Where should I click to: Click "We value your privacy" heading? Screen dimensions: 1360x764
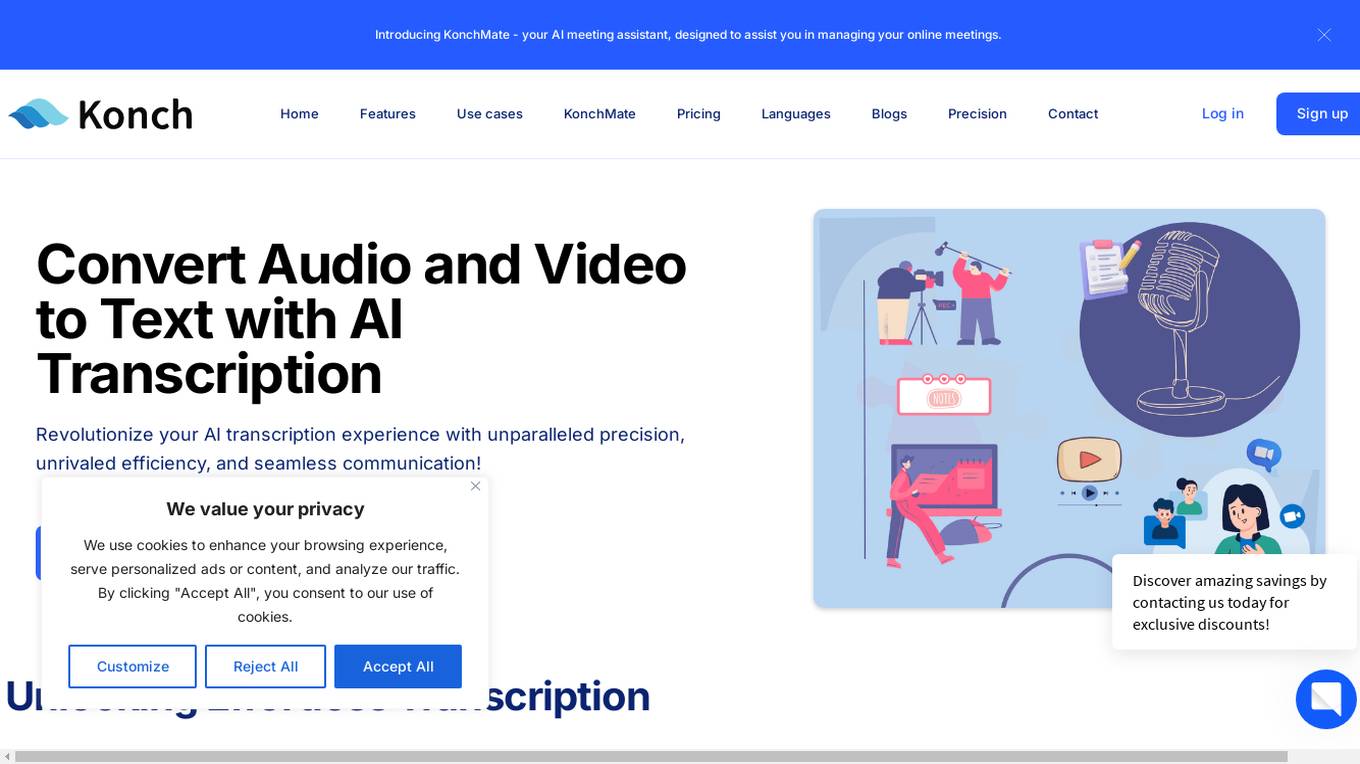point(265,509)
